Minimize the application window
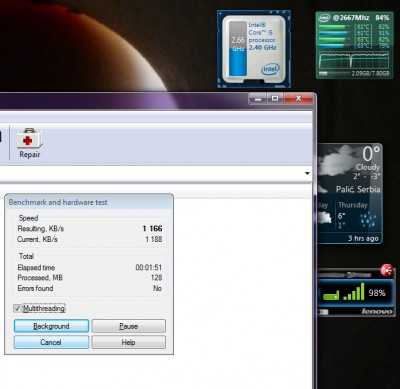400x389 pixels. coord(258,98)
